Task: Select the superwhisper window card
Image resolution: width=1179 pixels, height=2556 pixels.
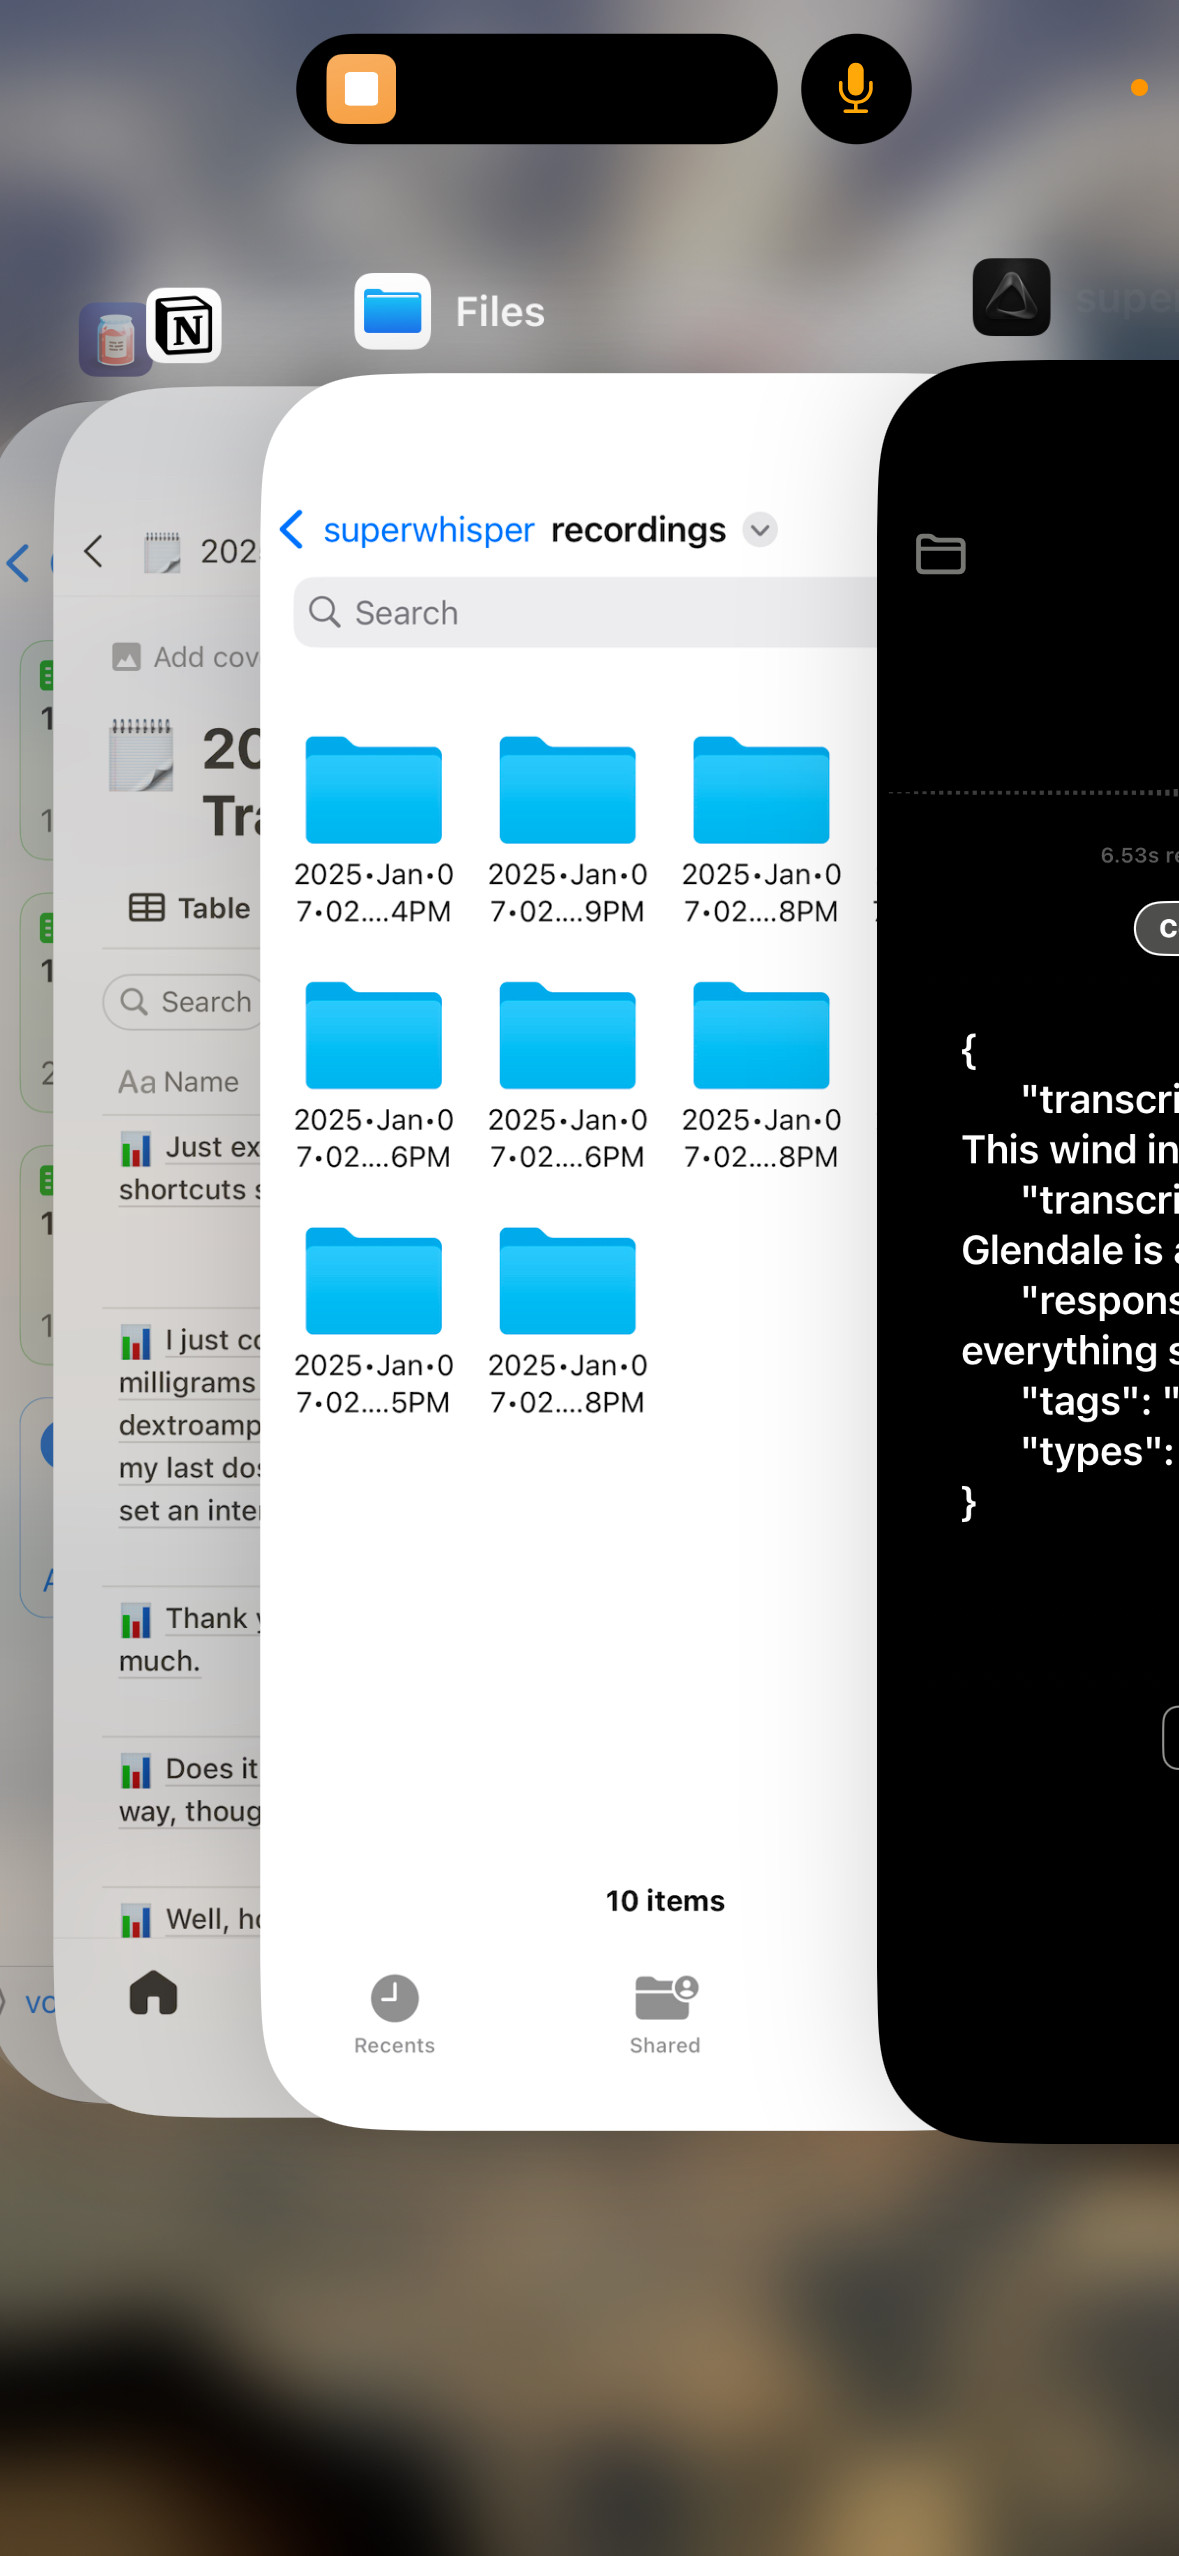Action: [x=1028, y=1250]
